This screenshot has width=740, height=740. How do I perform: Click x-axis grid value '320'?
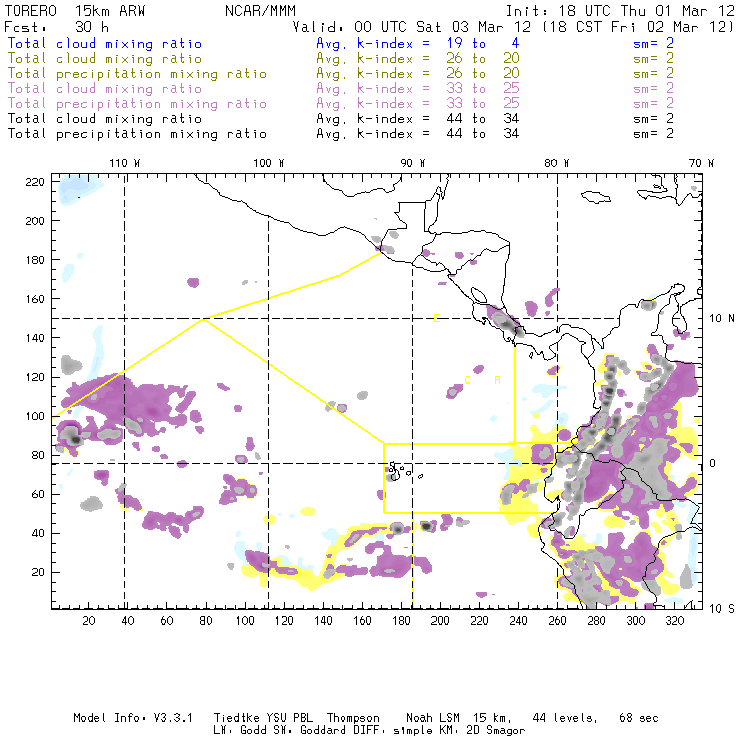click(x=675, y=621)
